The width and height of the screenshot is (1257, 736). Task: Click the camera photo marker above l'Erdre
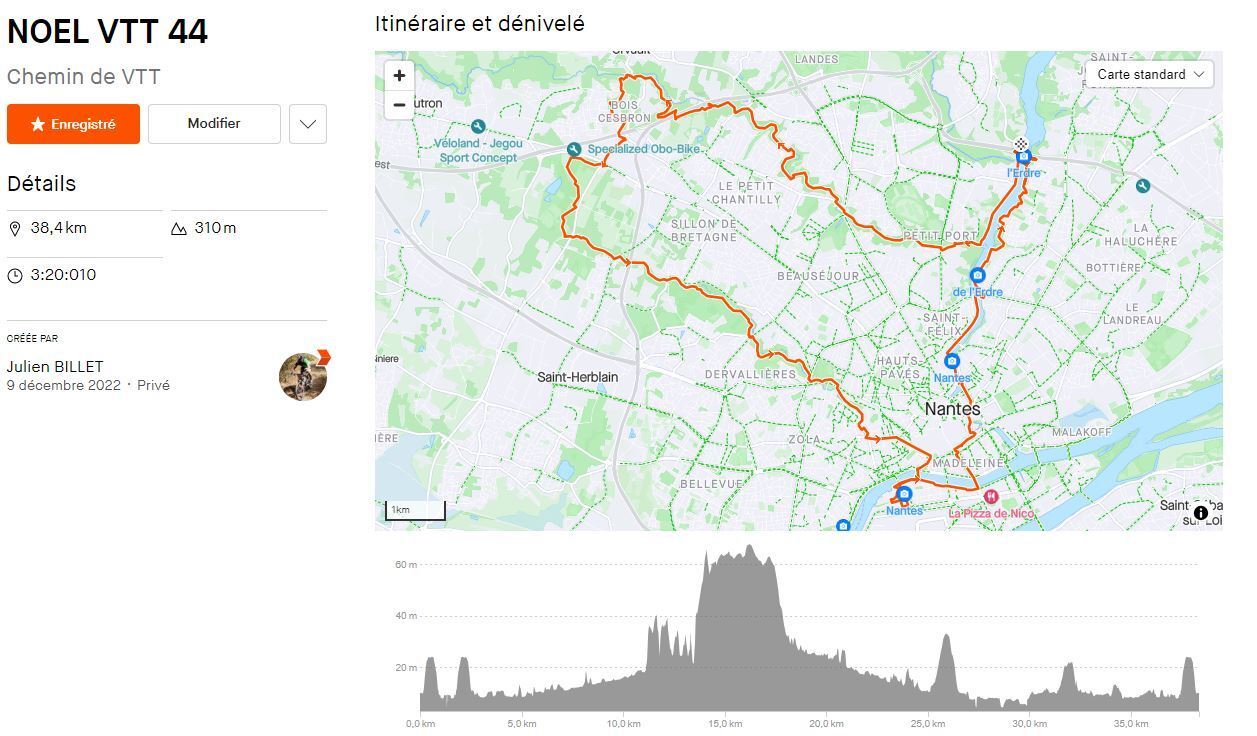1023,157
